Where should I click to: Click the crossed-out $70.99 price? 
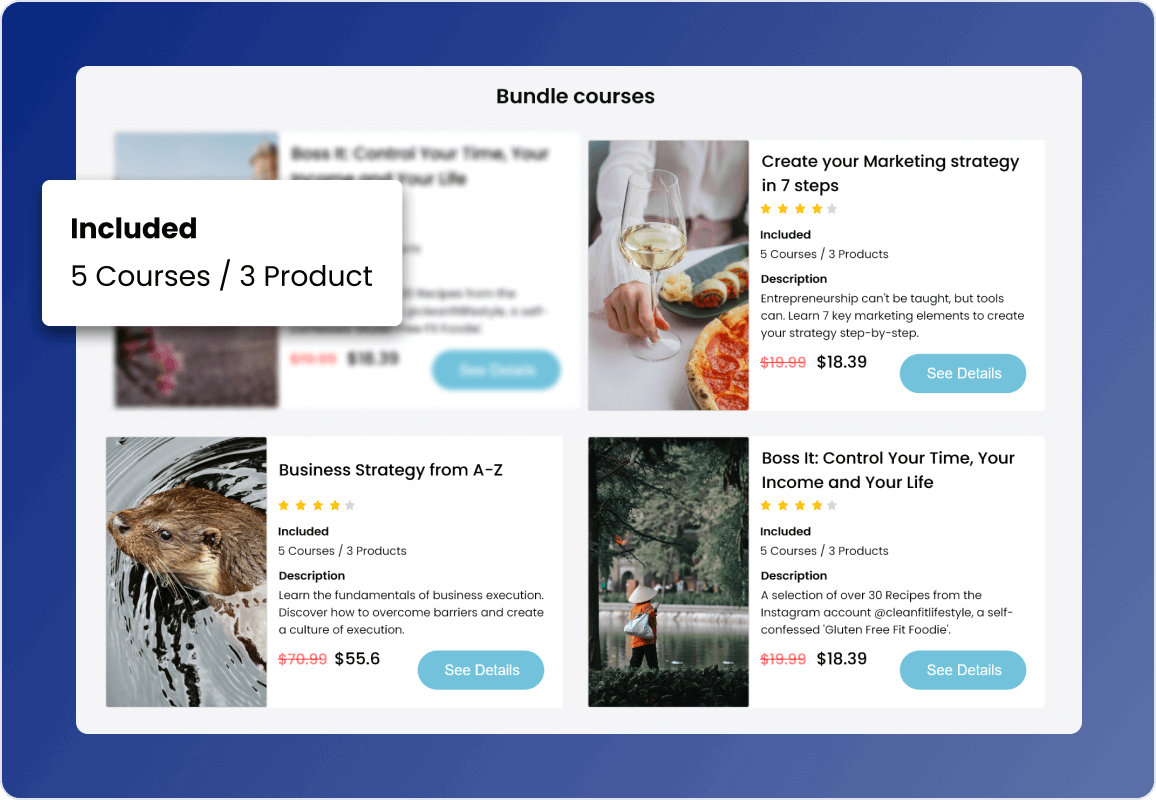pos(302,659)
